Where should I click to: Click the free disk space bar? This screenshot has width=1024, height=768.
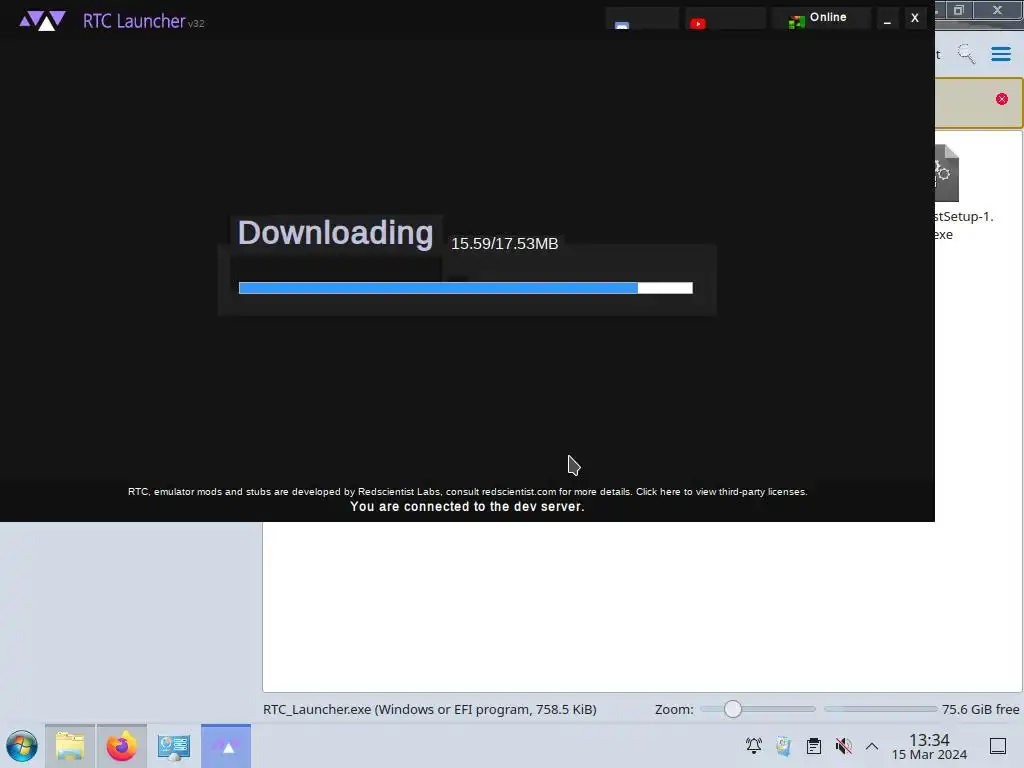click(880, 709)
